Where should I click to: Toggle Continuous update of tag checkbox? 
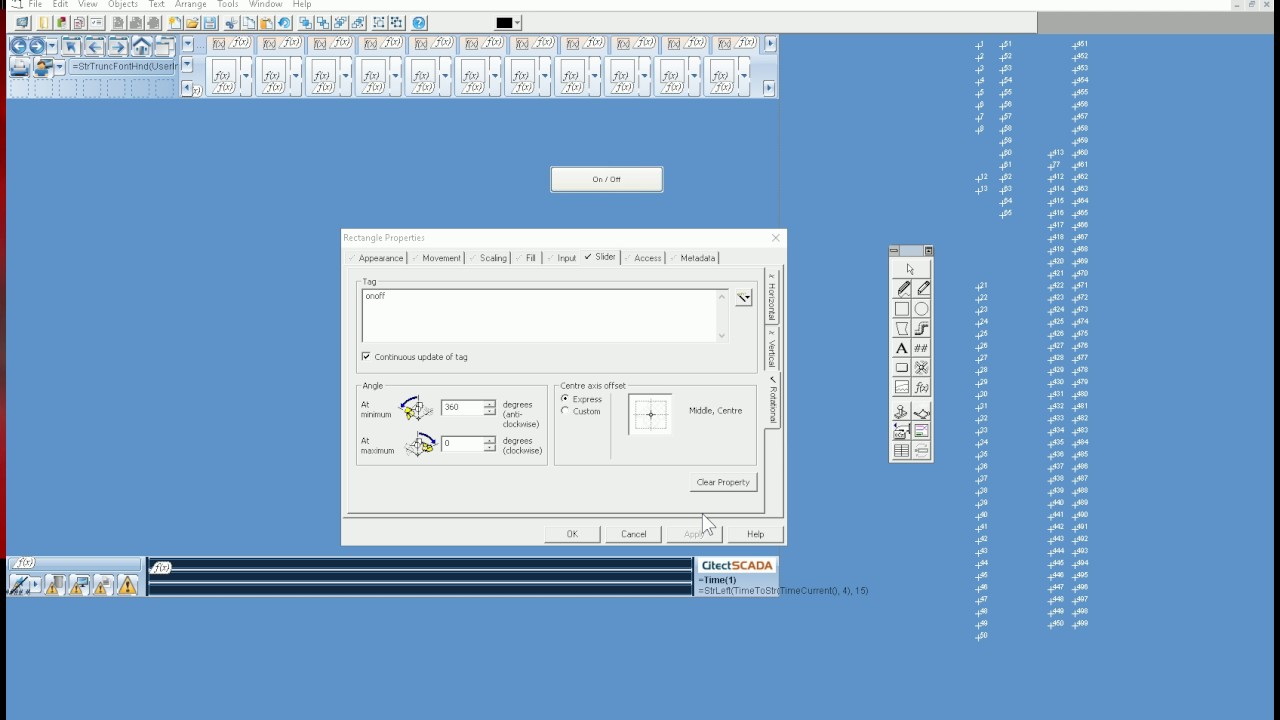click(366, 357)
